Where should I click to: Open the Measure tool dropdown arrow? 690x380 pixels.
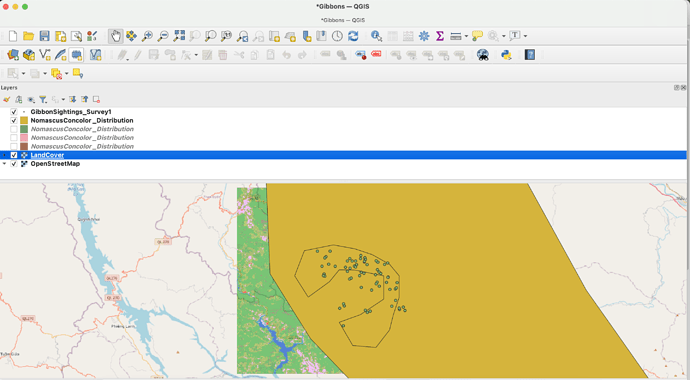(x=466, y=36)
